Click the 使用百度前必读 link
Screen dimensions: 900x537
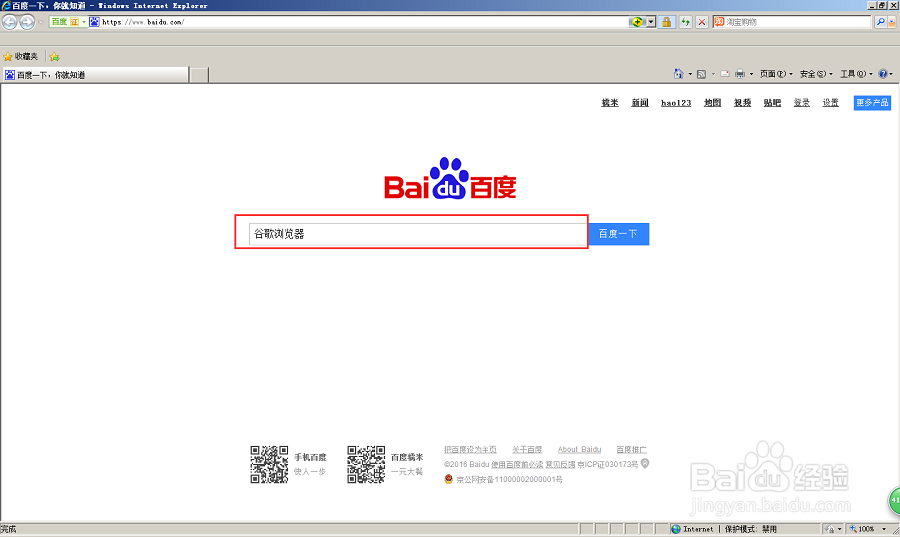pos(517,464)
